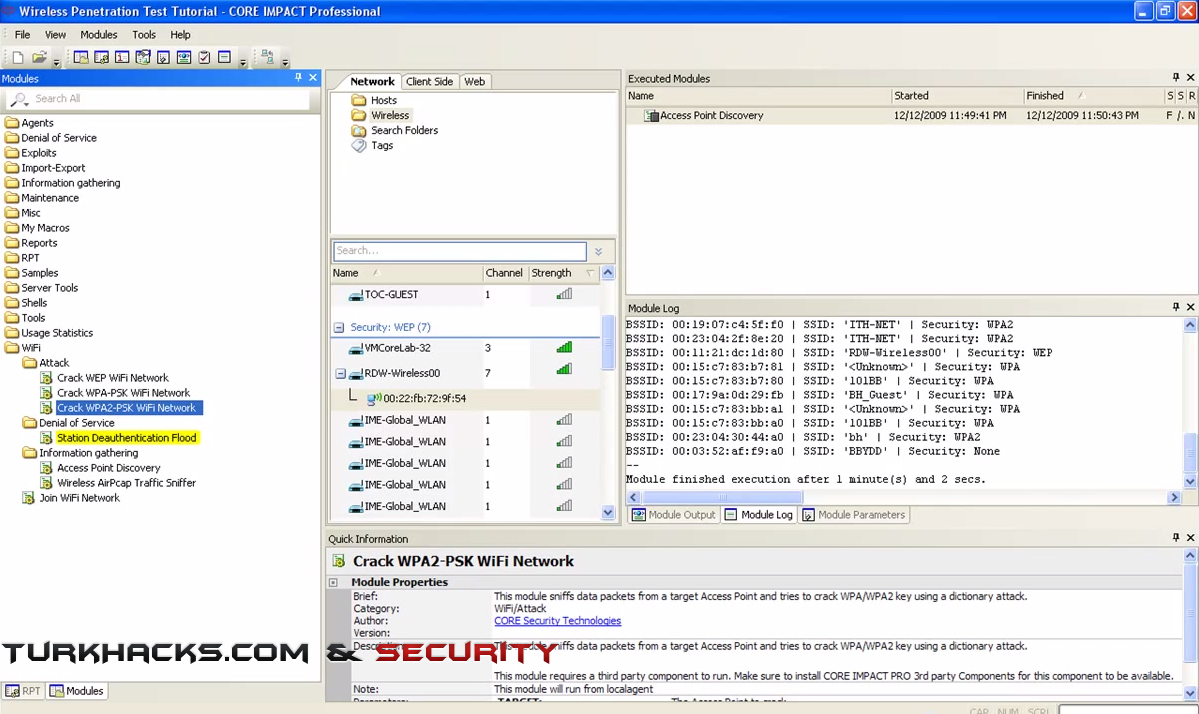
Task: Switch to the Client Side tab
Action: click(429, 82)
